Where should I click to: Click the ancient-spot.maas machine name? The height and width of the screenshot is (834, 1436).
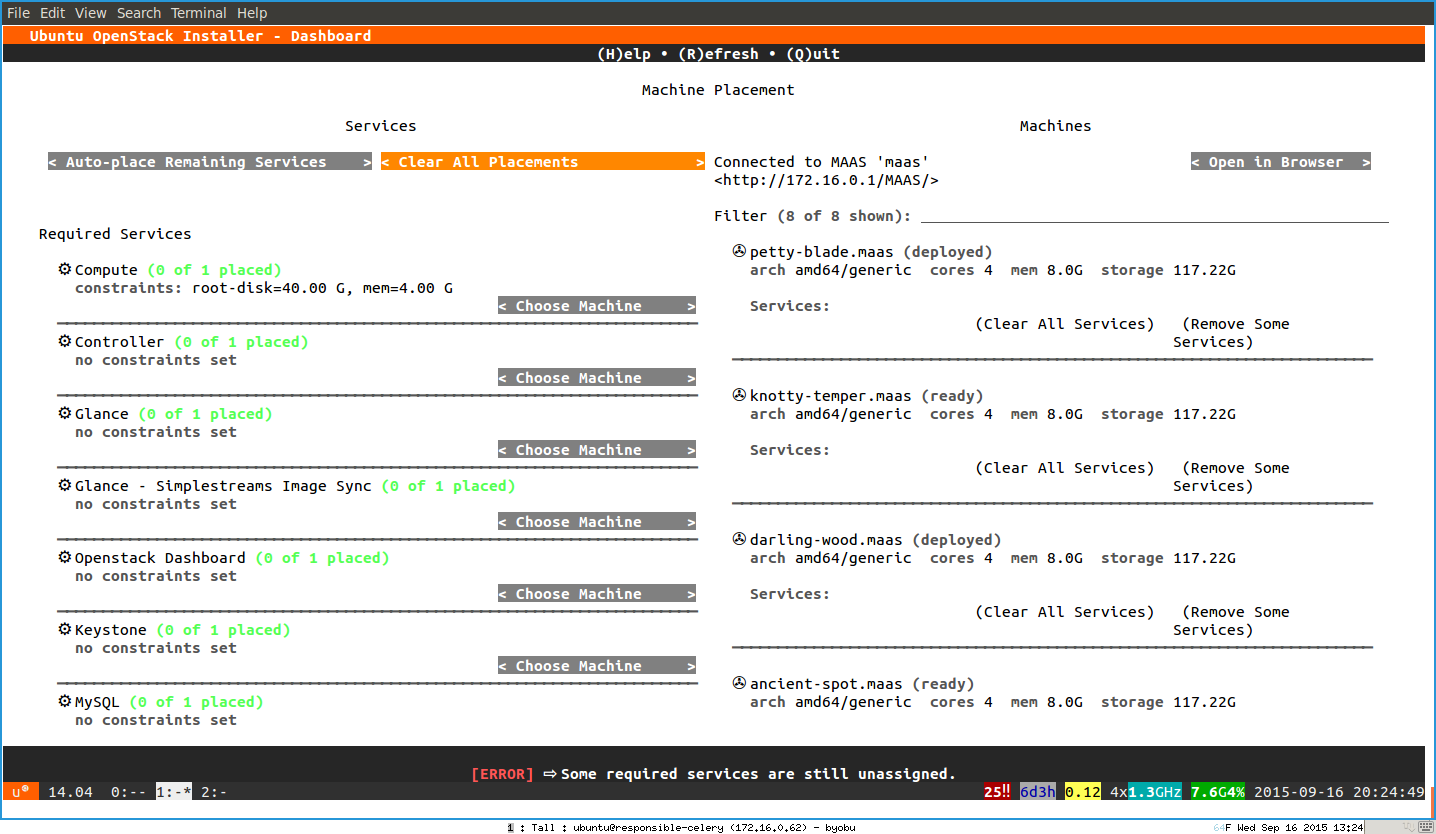pos(826,684)
